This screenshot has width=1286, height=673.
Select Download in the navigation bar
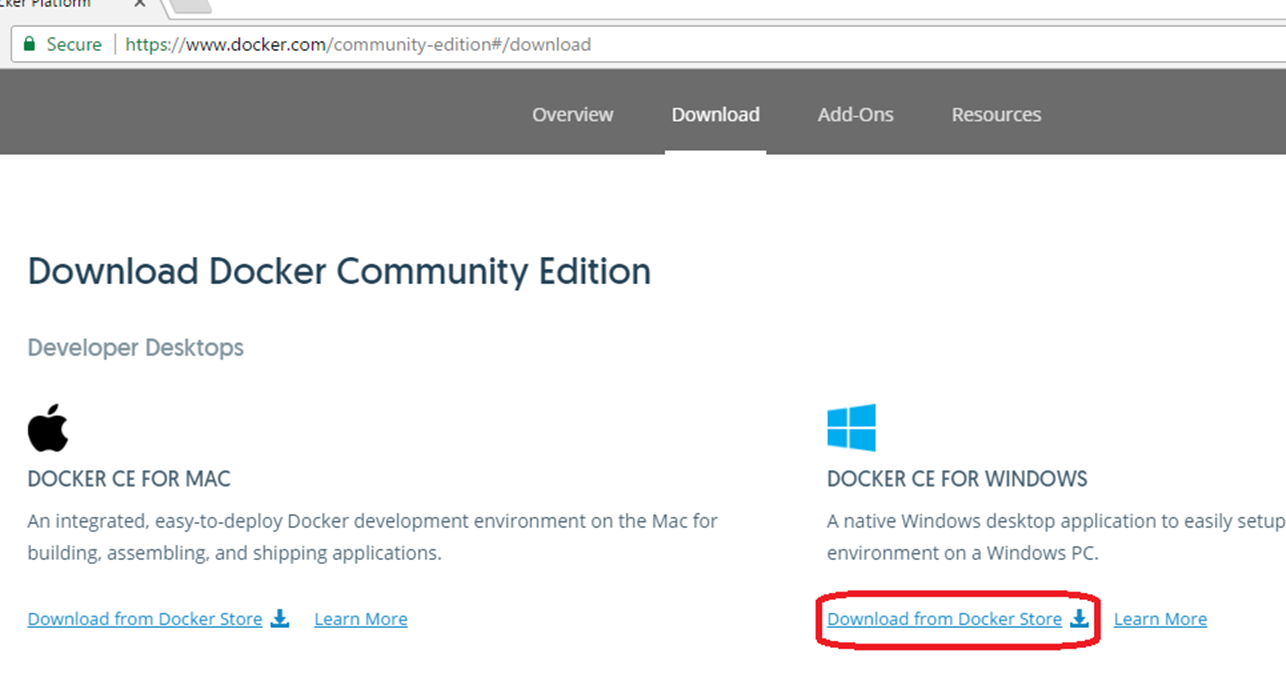tap(715, 114)
